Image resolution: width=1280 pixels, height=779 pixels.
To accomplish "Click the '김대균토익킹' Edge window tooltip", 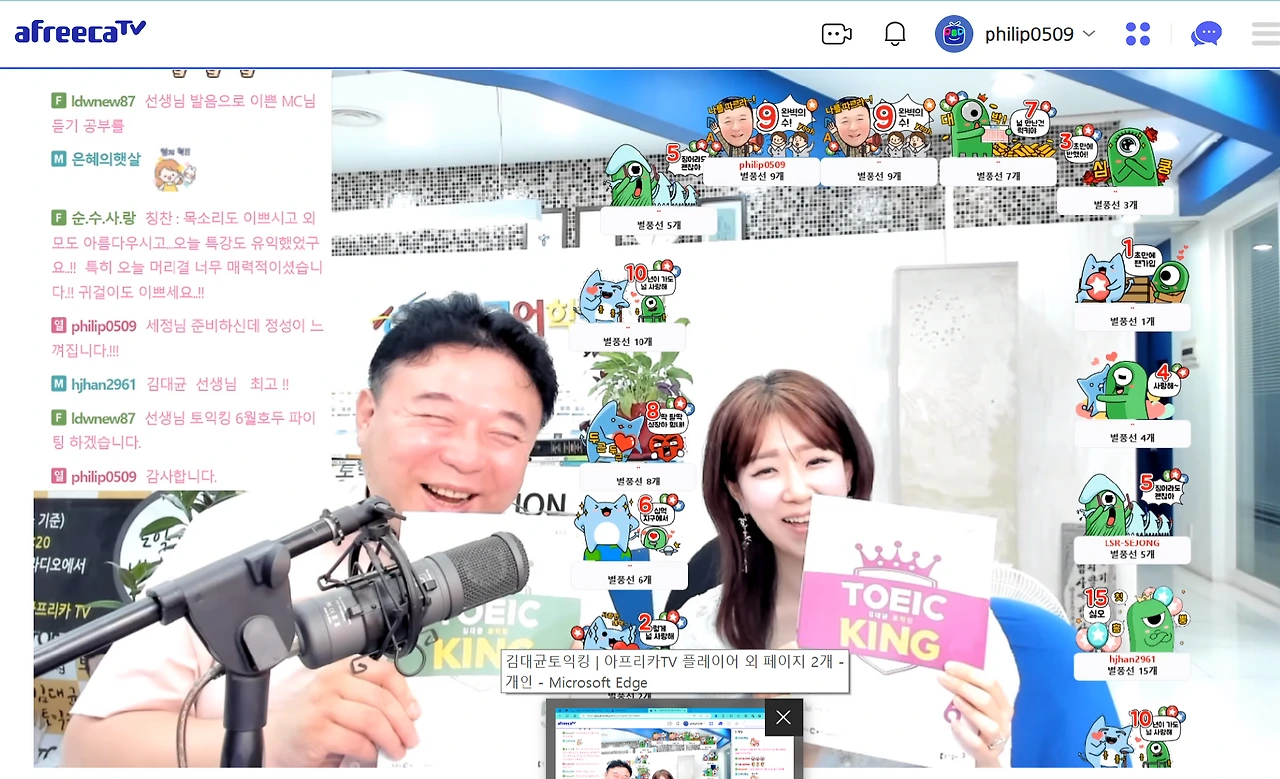I will [675, 672].
